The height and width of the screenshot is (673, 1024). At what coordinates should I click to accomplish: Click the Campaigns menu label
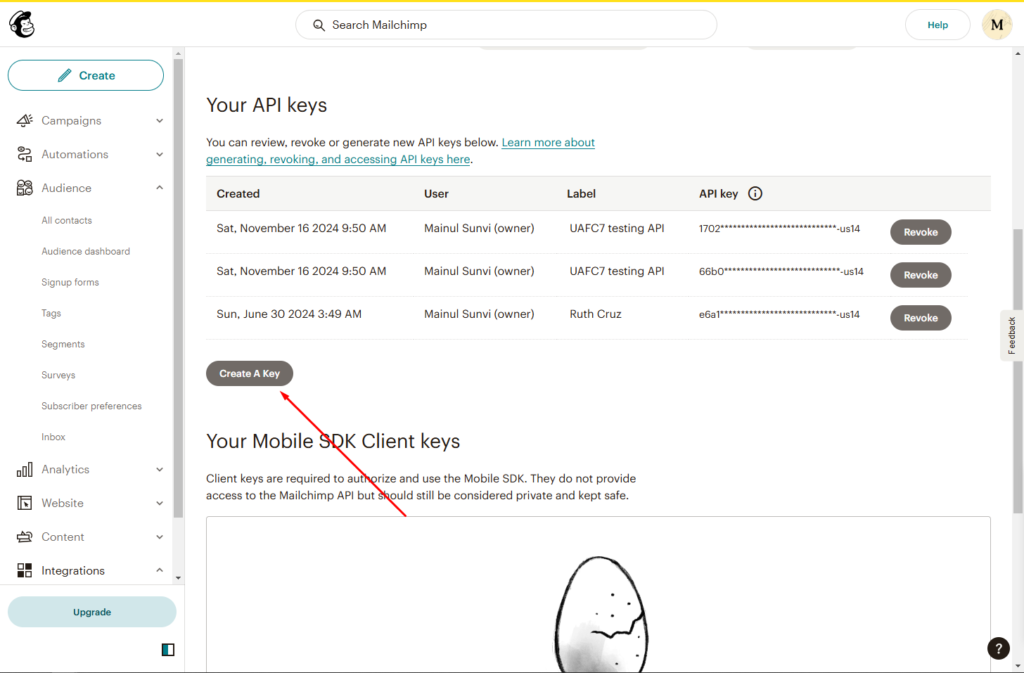pos(71,121)
